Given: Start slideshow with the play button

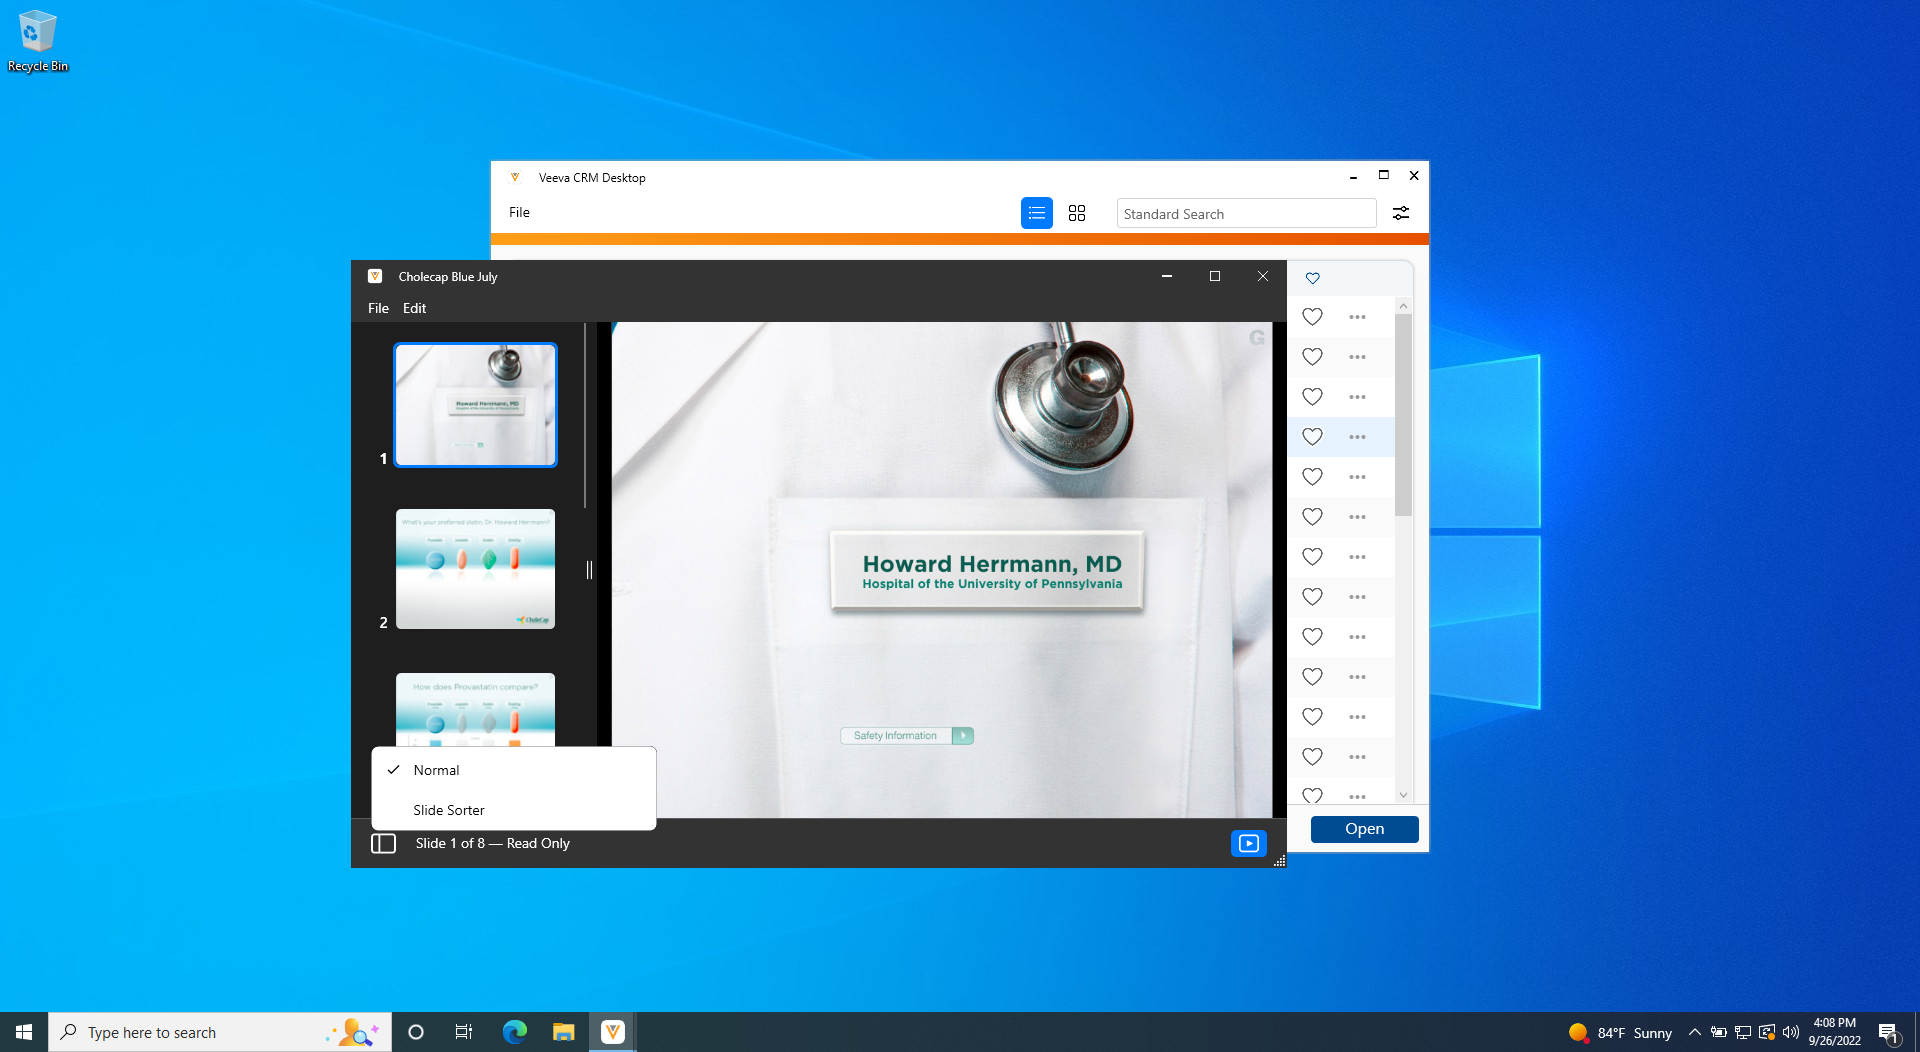Looking at the screenshot, I should [1248, 843].
